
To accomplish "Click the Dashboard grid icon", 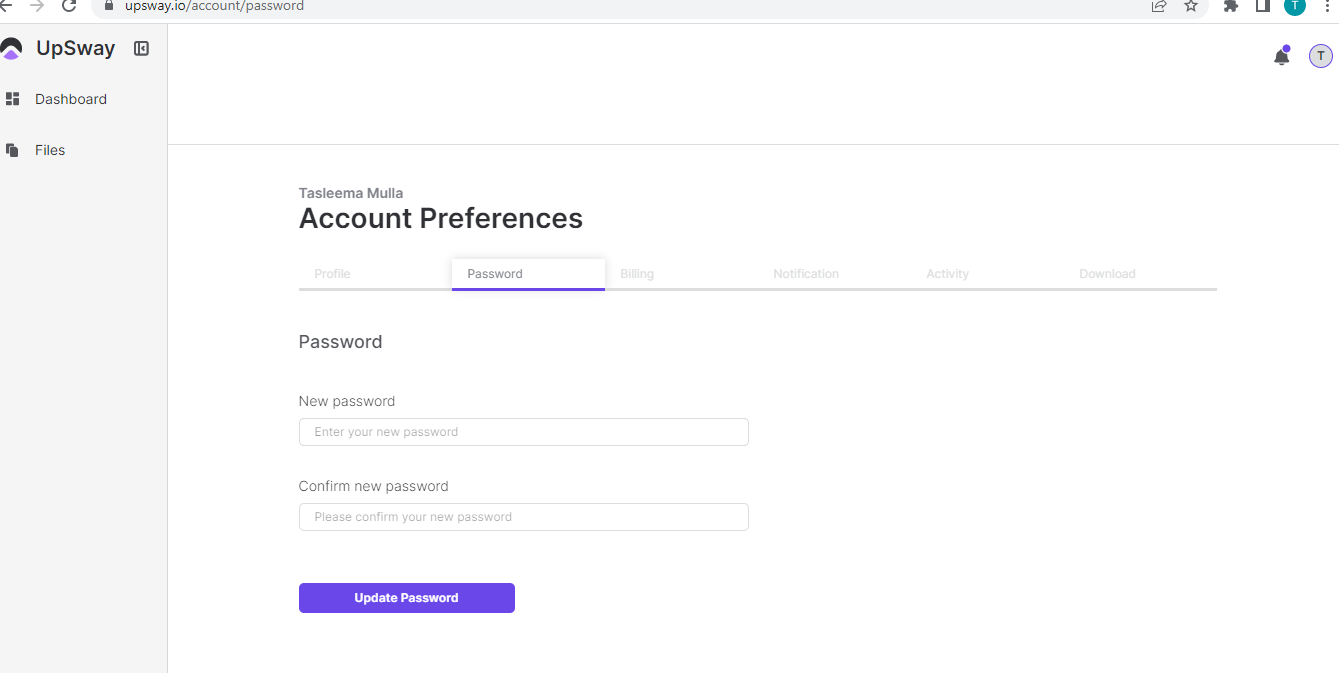I will (13, 99).
